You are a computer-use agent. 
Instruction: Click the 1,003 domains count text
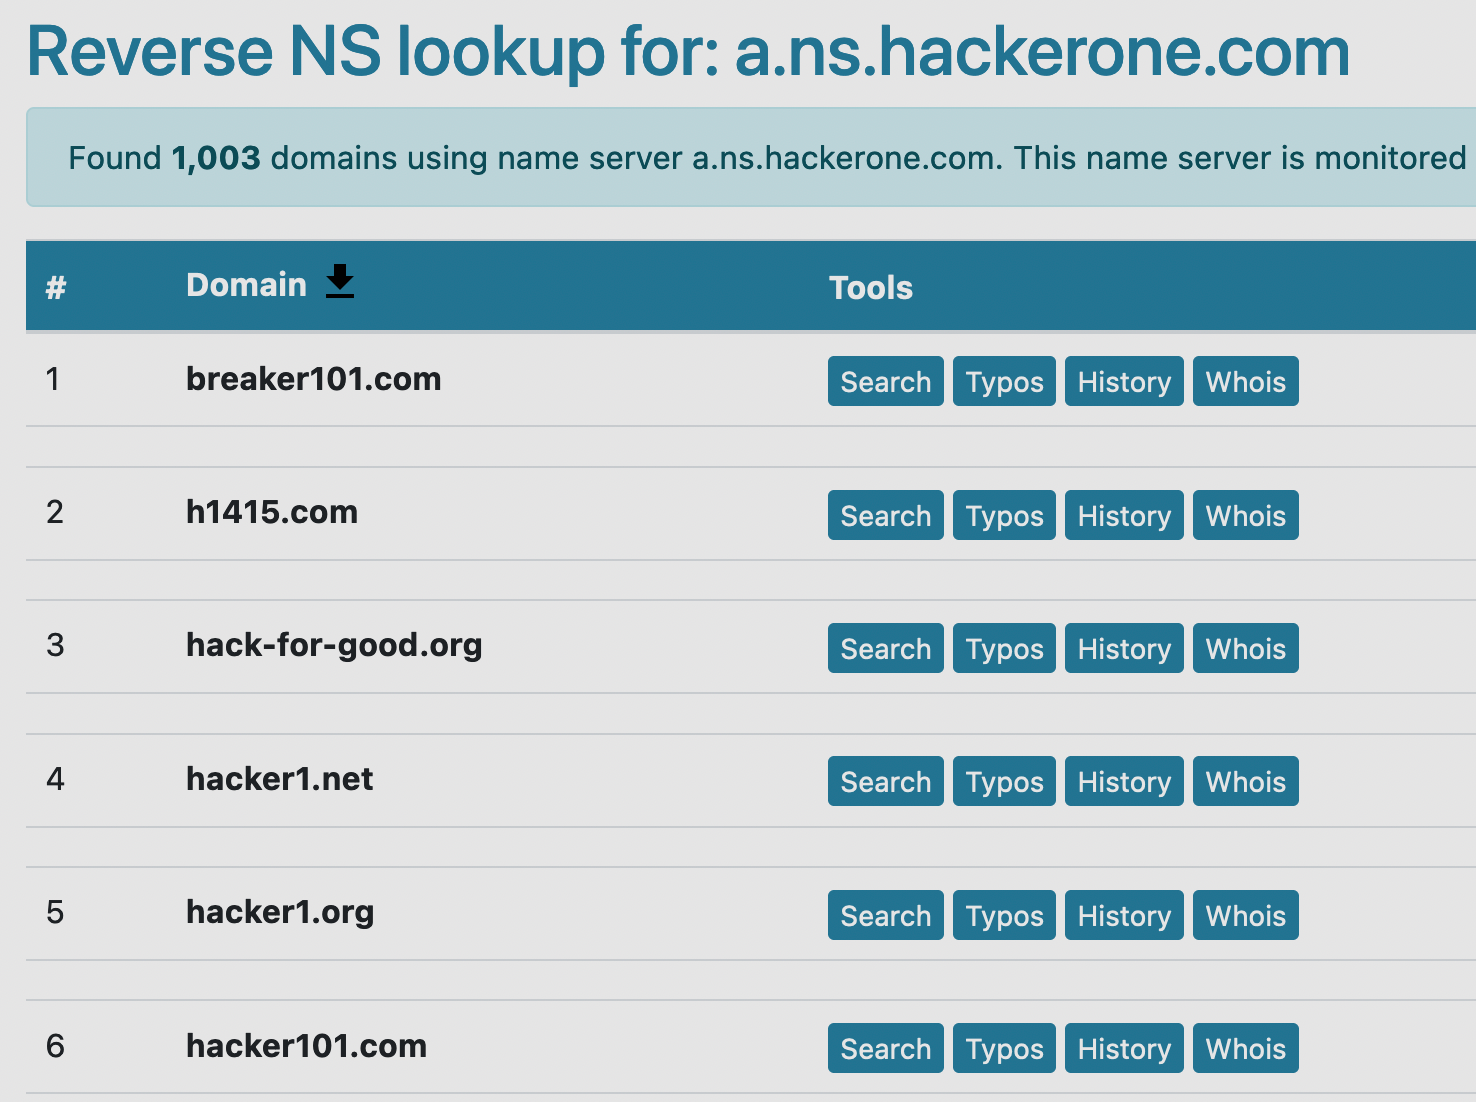215,158
